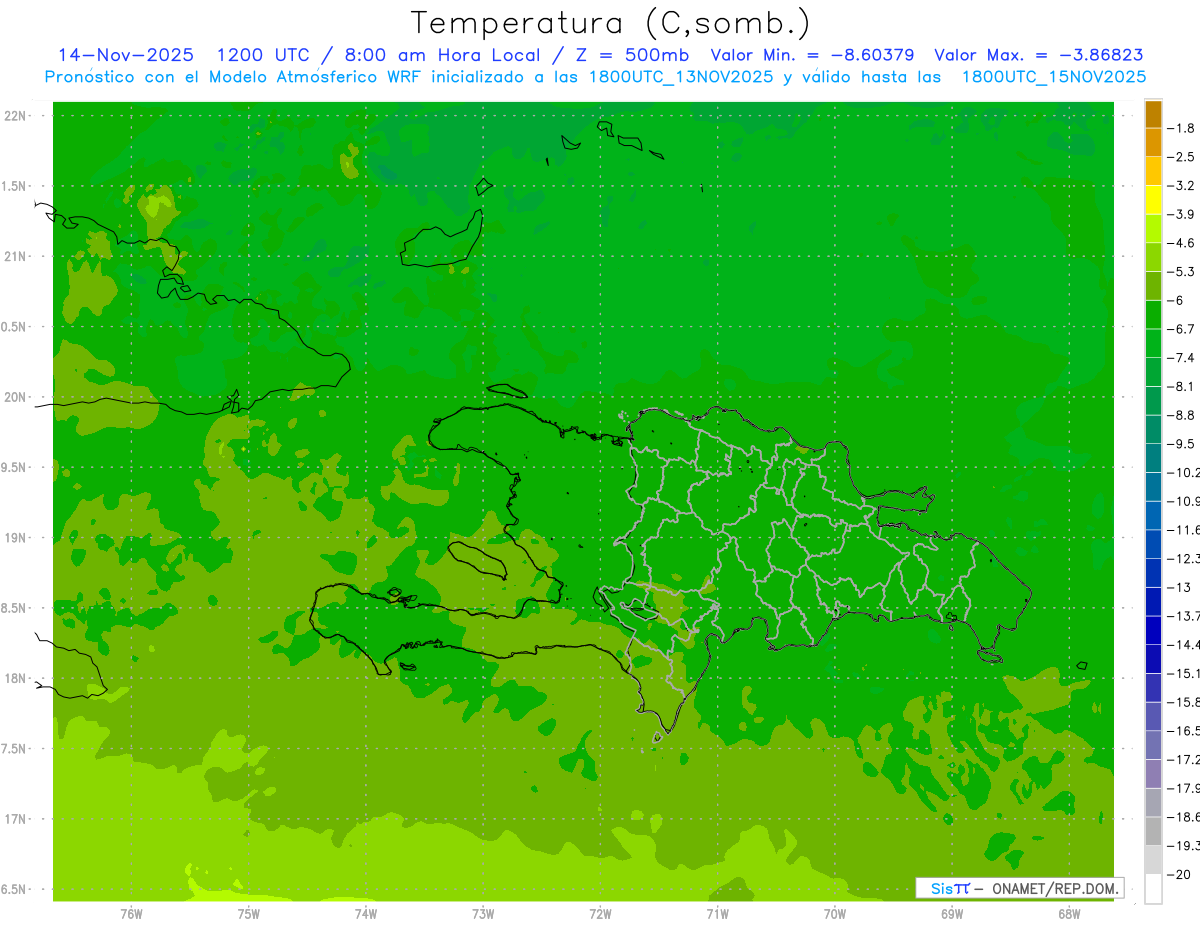Click the '-1.8' legend value
Screen dimensions: 1200x927
[x=1181, y=128]
